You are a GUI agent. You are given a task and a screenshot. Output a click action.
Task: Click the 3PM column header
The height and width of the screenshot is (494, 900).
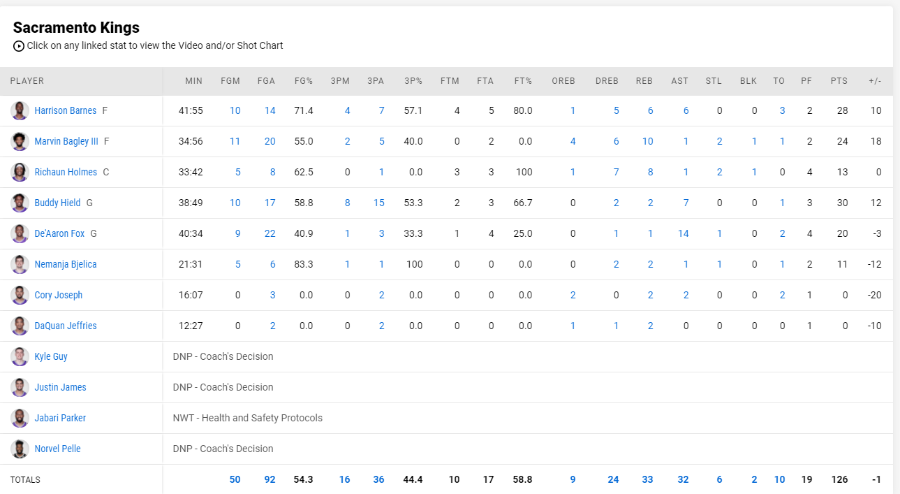click(x=340, y=81)
